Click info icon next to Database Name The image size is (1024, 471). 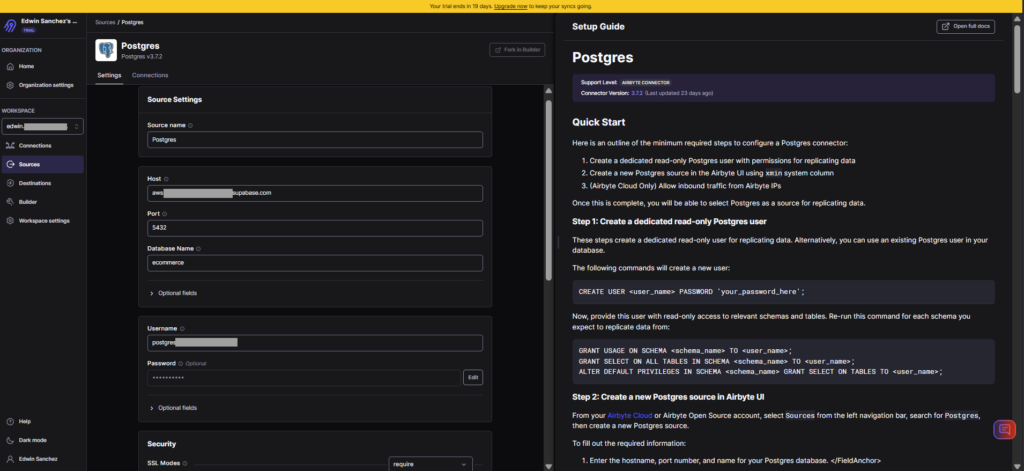coord(198,249)
